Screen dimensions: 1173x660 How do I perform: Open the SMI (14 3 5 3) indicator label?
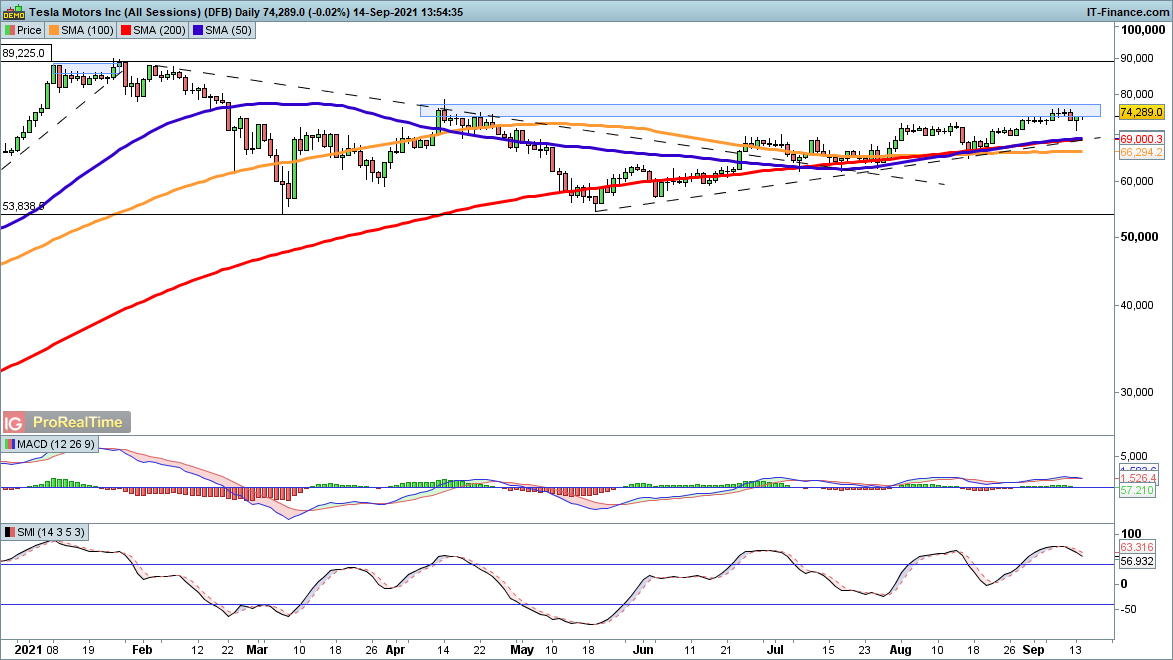(x=44, y=533)
